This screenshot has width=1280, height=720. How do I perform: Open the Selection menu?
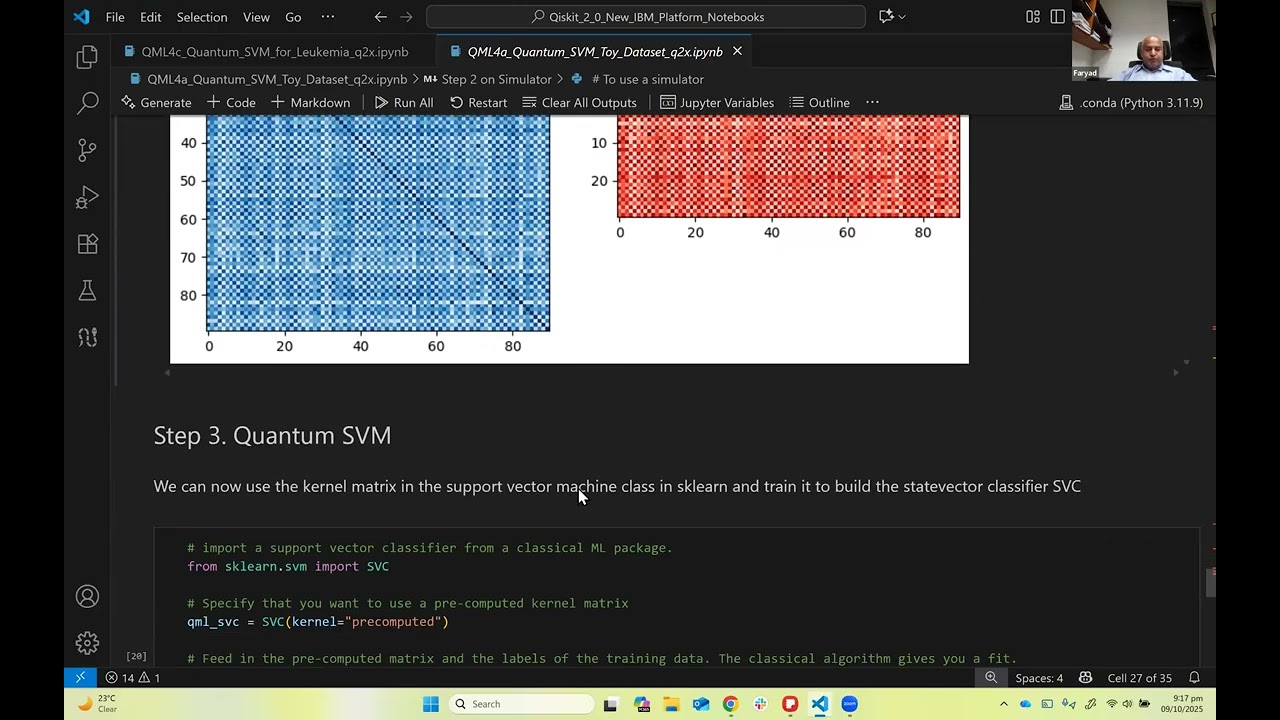[202, 17]
